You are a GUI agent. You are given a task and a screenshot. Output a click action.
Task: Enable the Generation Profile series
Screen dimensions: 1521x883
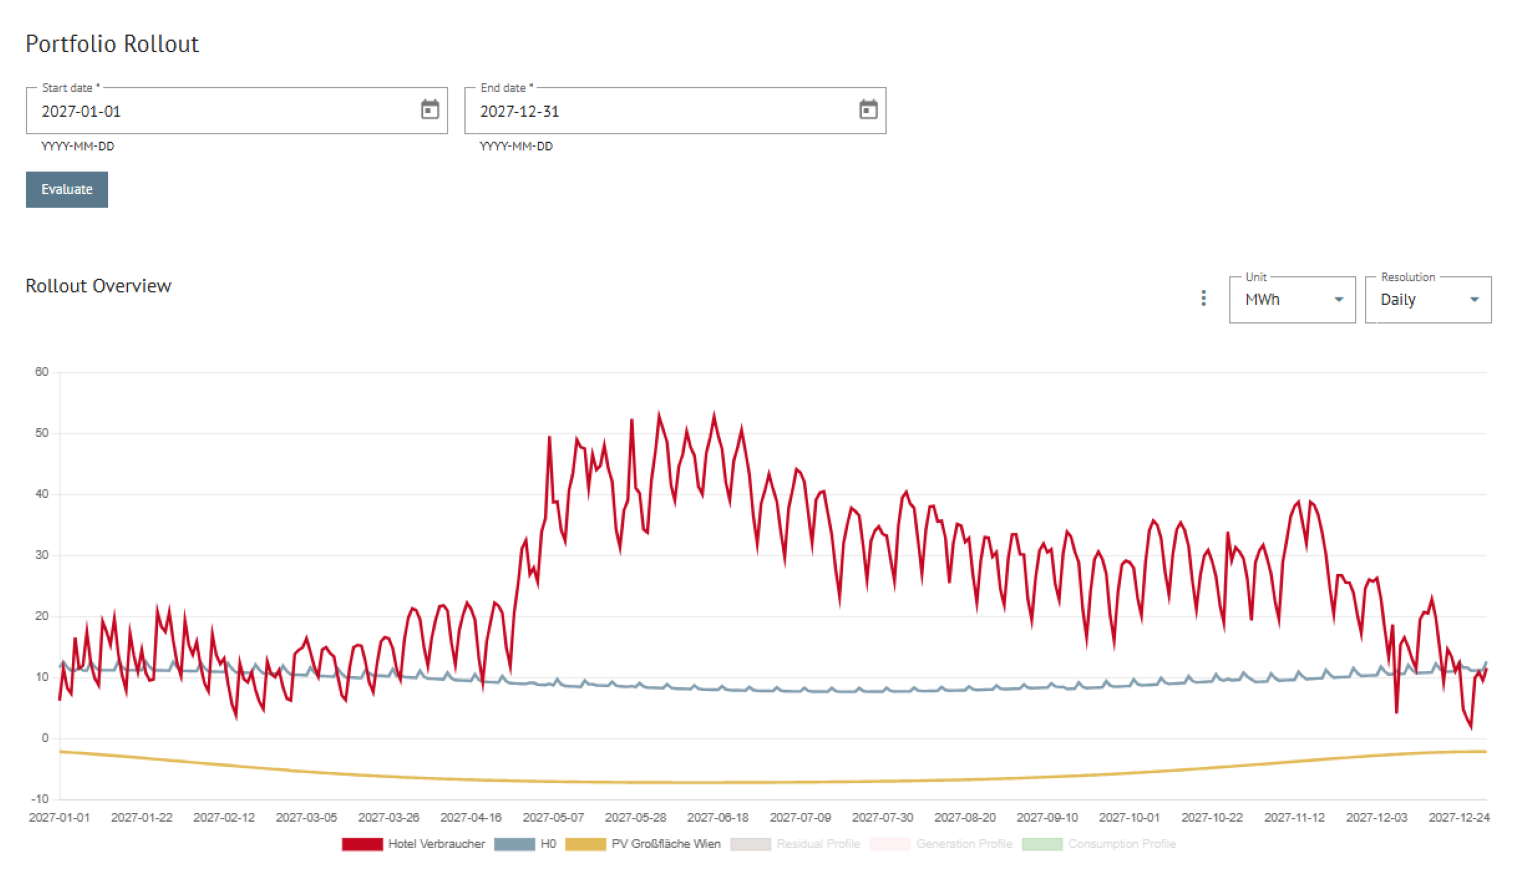coord(964,844)
